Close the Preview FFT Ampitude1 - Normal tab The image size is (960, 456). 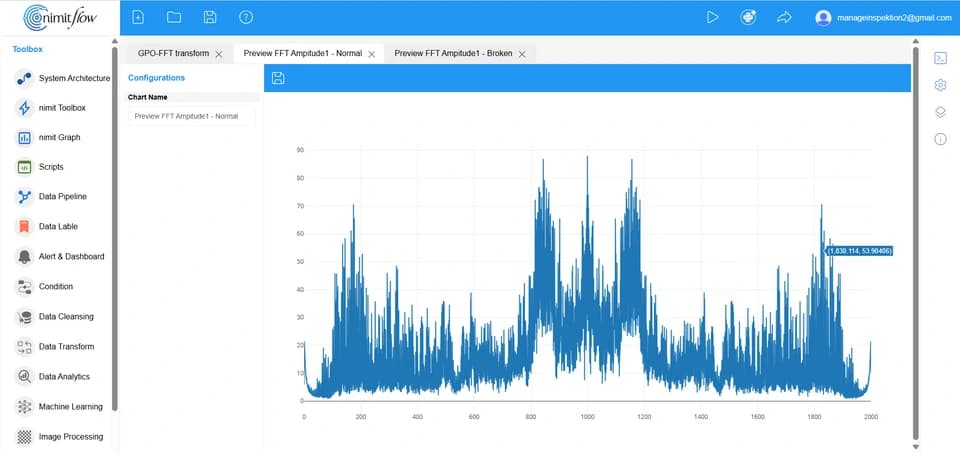click(371, 54)
